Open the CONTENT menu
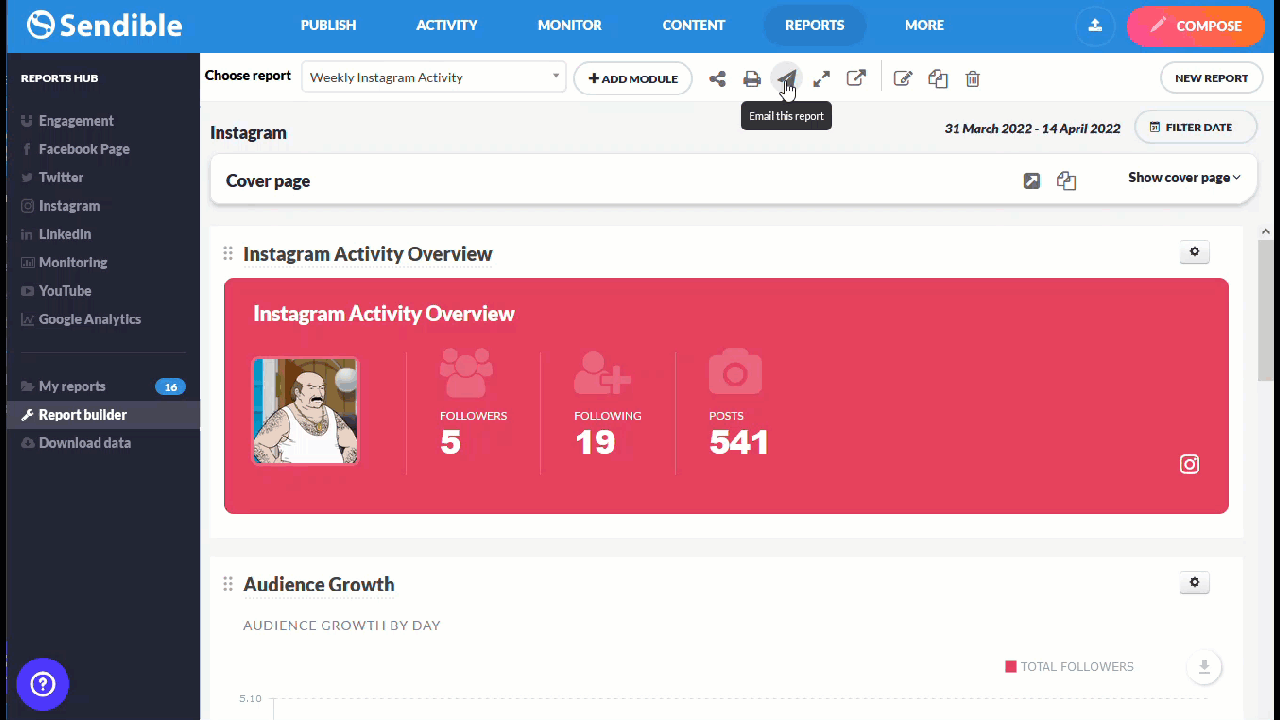This screenshot has height=720, width=1280. point(693,25)
